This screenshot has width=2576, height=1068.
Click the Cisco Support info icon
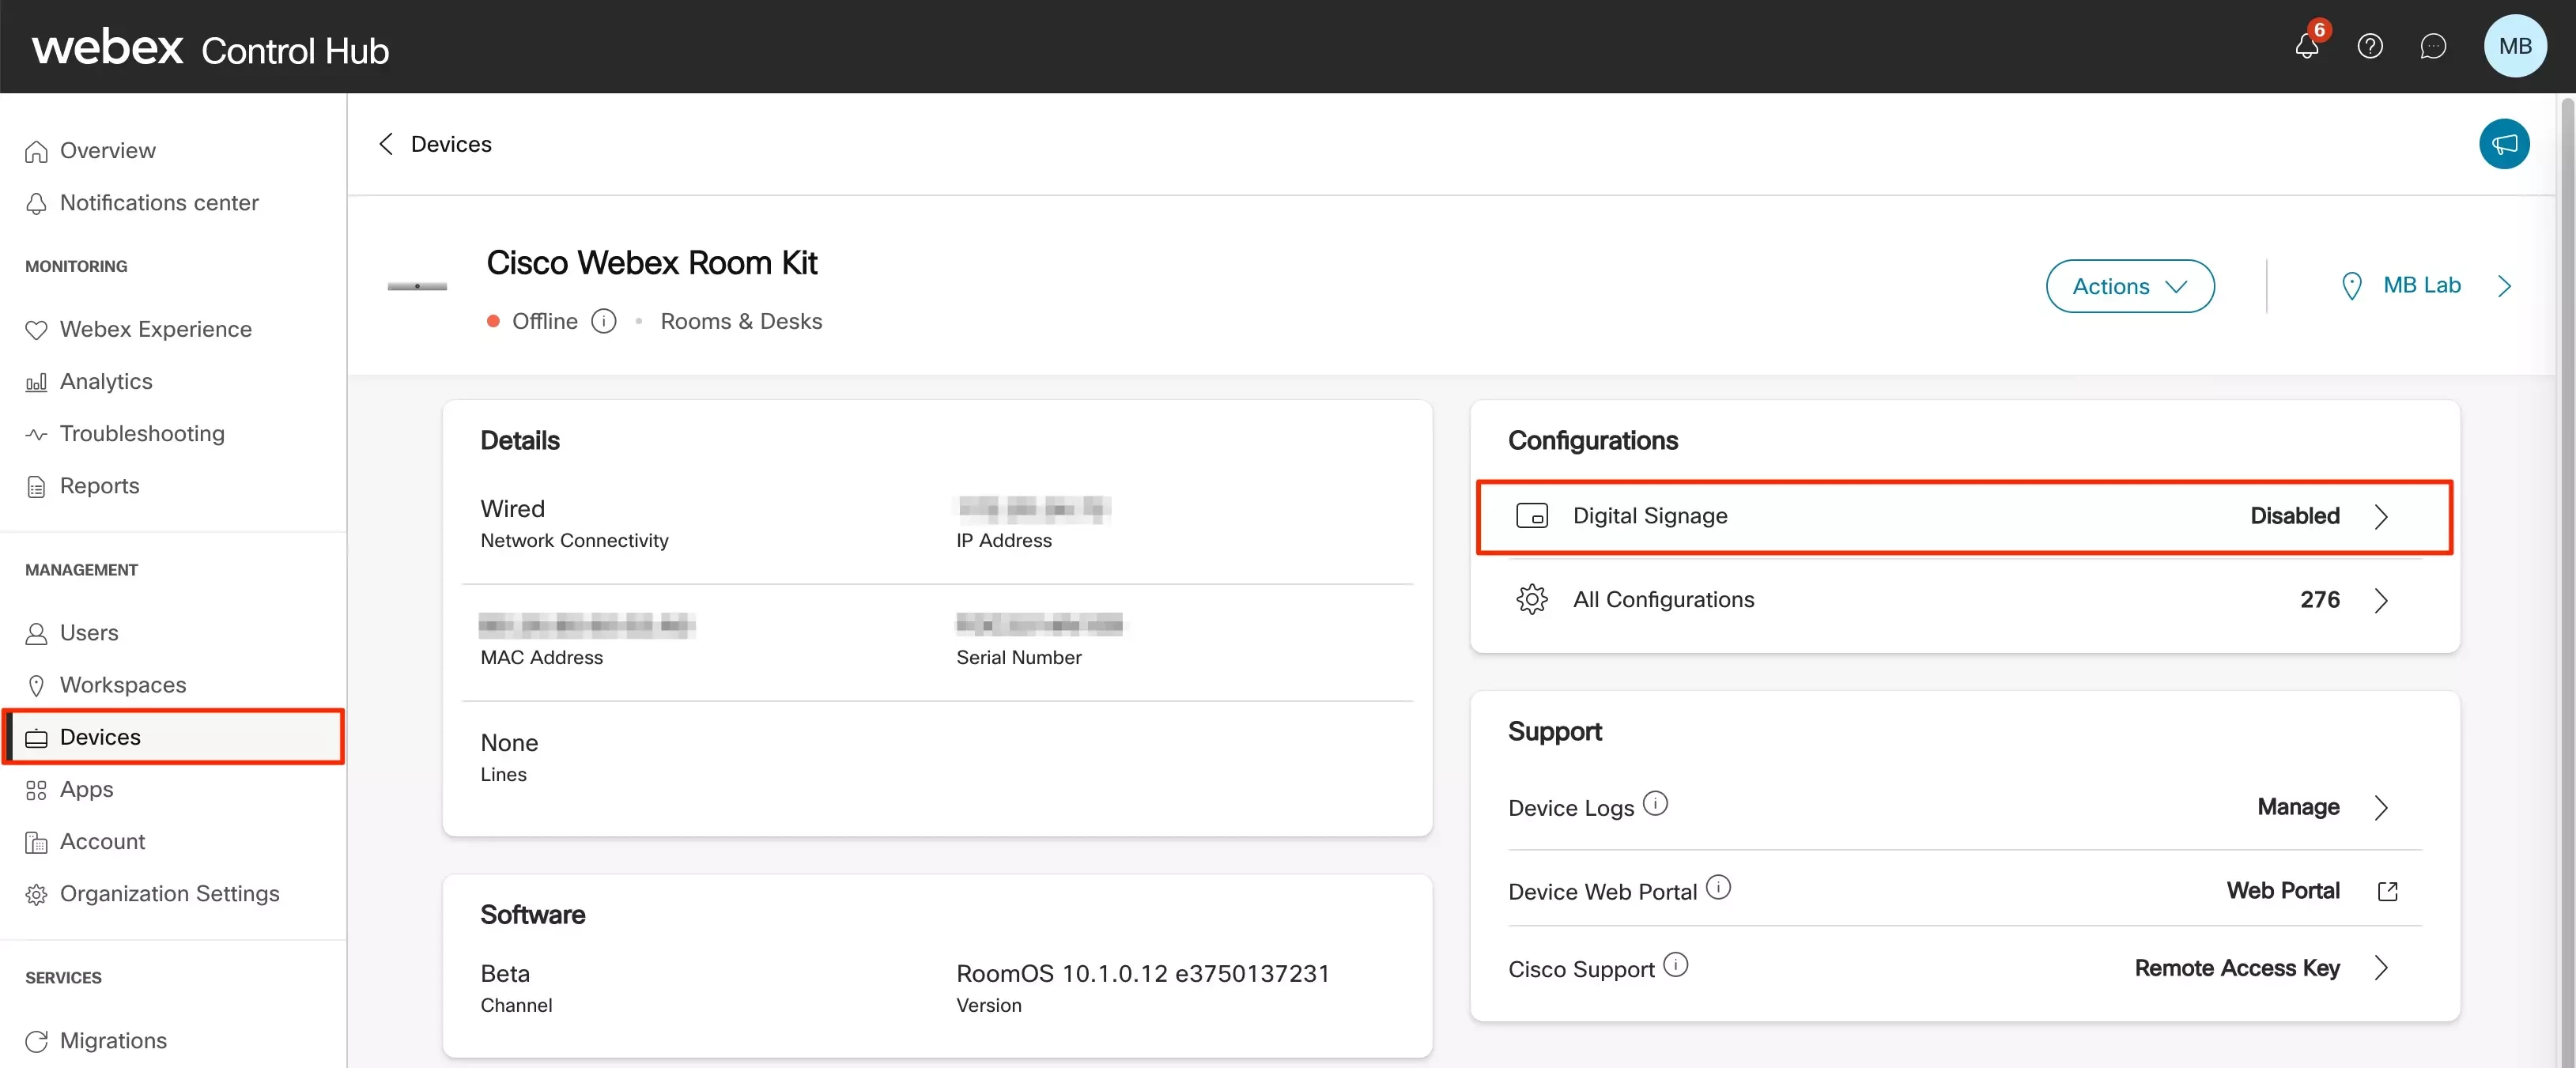pyautogui.click(x=1675, y=965)
